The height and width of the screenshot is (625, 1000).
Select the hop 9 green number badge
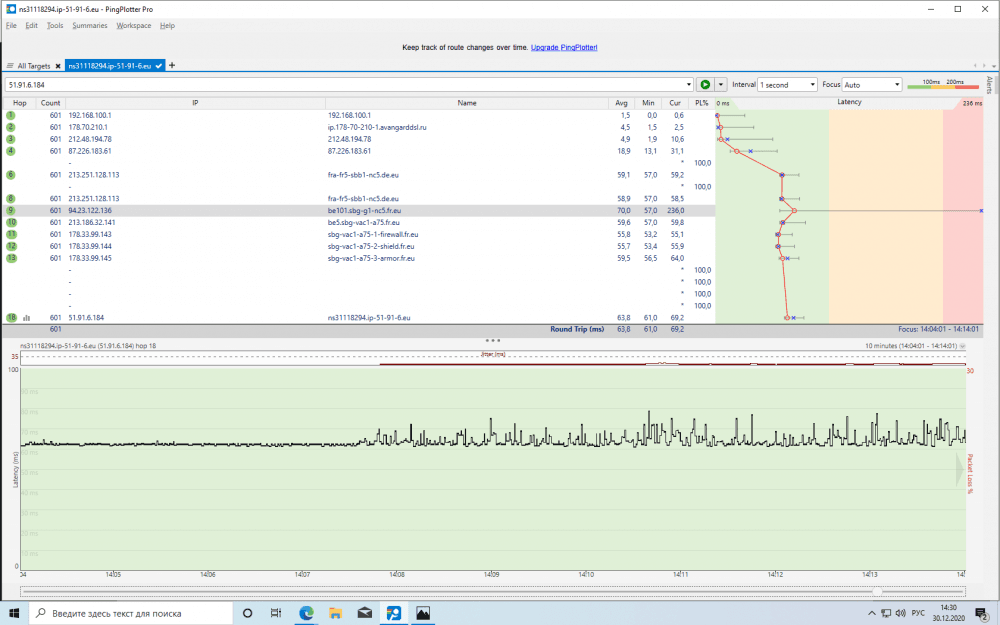pyautogui.click(x=11, y=211)
